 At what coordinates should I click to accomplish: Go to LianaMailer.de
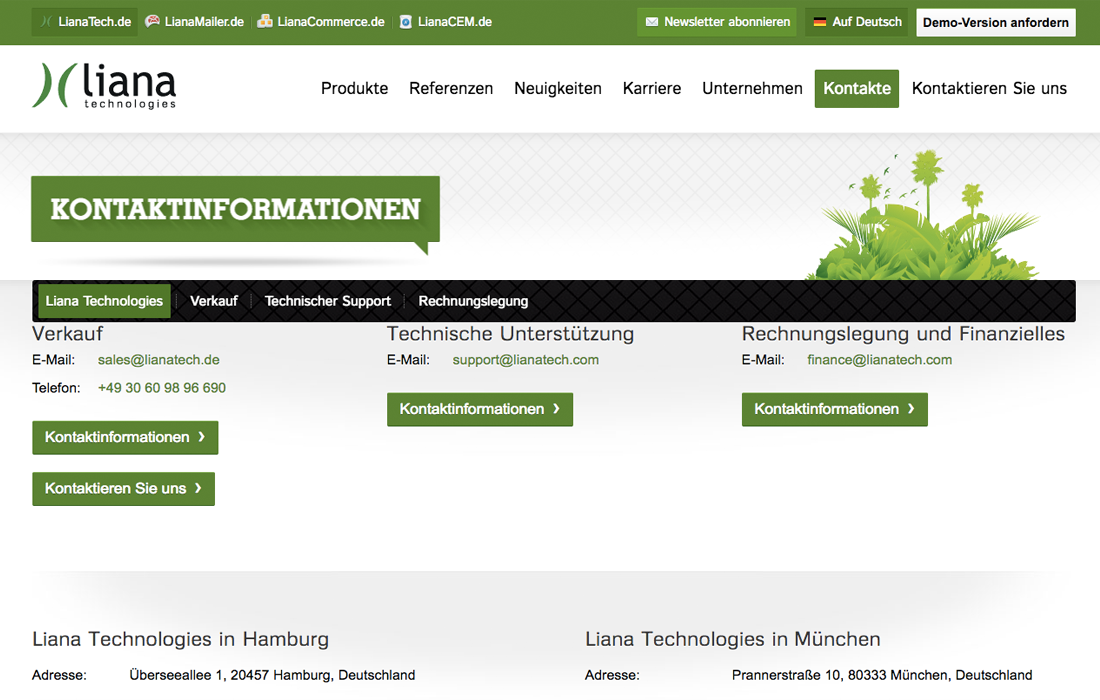pos(195,22)
